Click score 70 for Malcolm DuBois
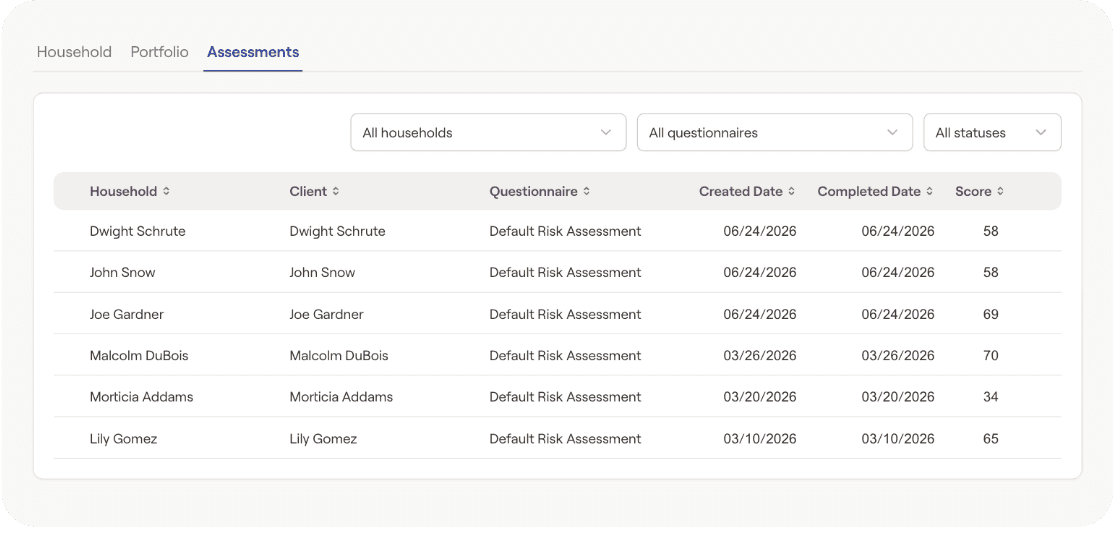 tap(991, 356)
